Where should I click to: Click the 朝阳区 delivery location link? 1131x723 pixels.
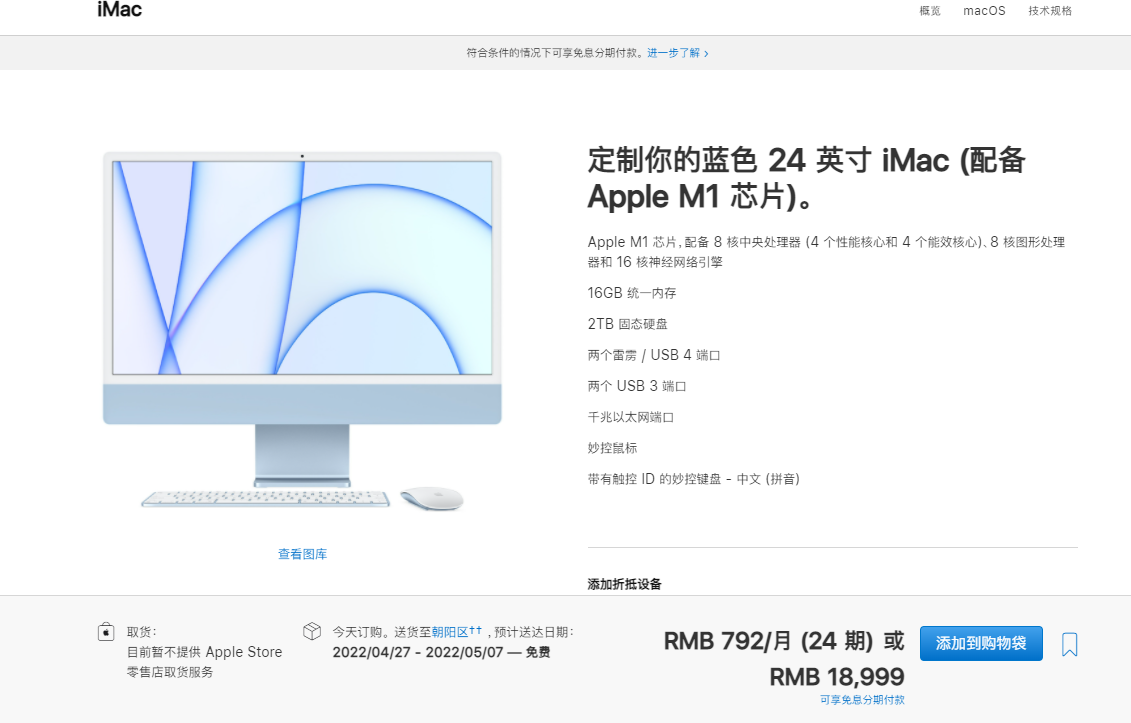pos(450,632)
